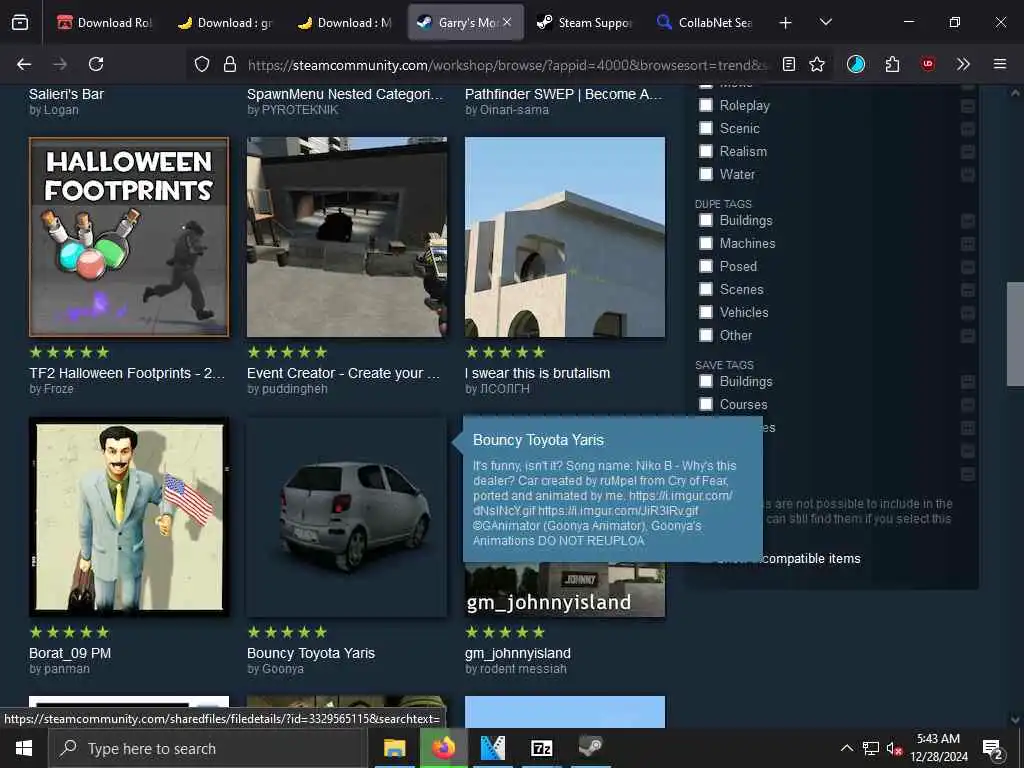Open a new browser tab
This screenshot has width=1024, height=768.
[x=786, y=23]
